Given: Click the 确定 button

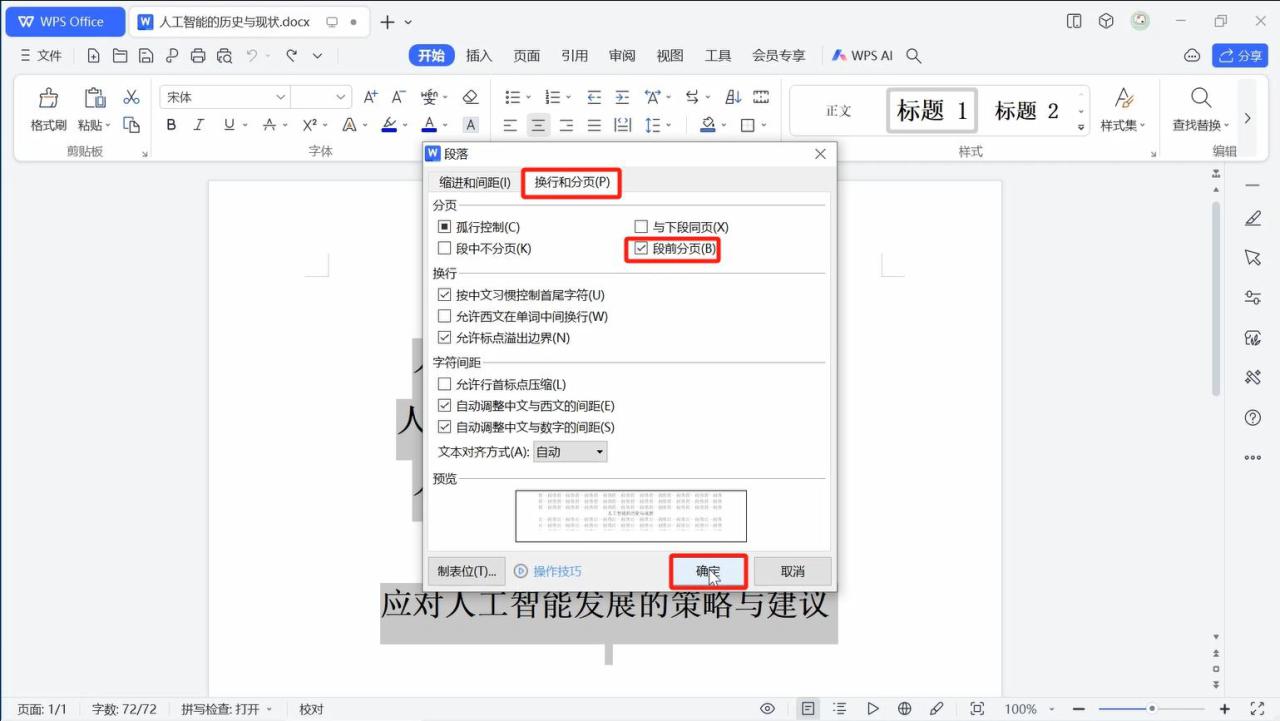Looking at the screenshot, I should coord(708,571).
